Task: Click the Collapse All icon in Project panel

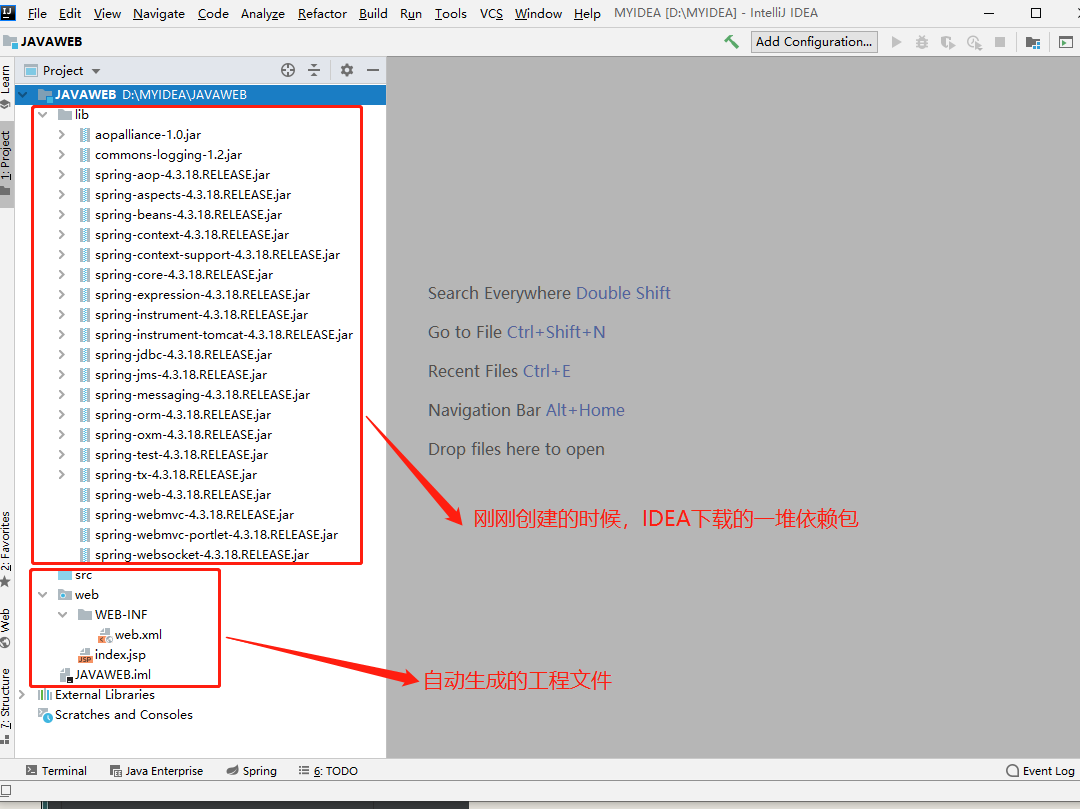Action: click(x=314, y=70)
